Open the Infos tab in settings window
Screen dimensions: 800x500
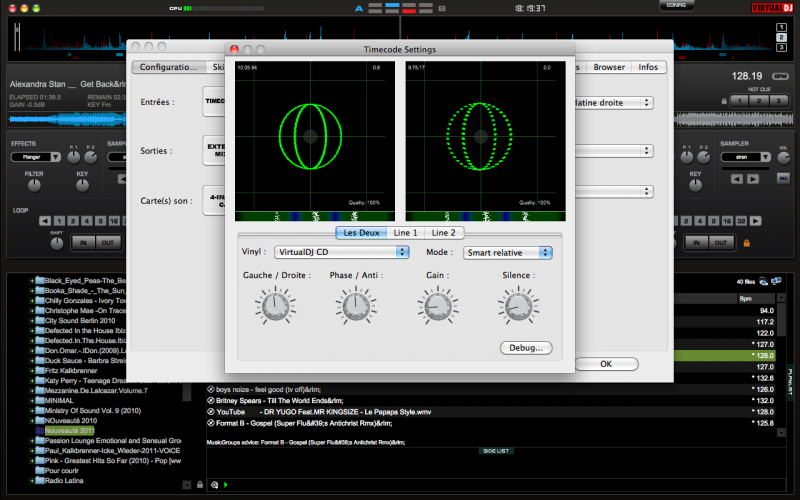[x=648, y=67]
